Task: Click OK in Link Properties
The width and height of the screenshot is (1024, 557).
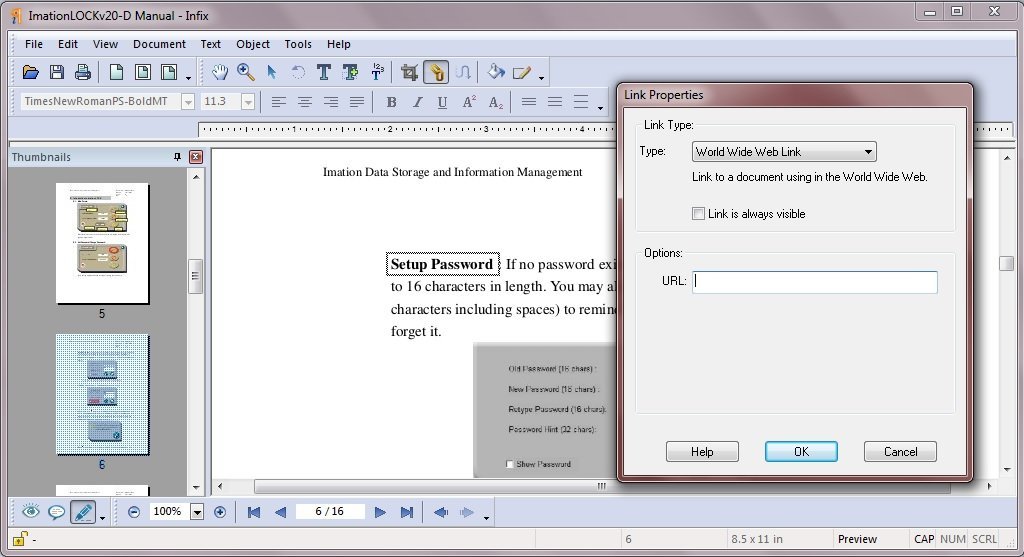Action: [x=801, y=451]
